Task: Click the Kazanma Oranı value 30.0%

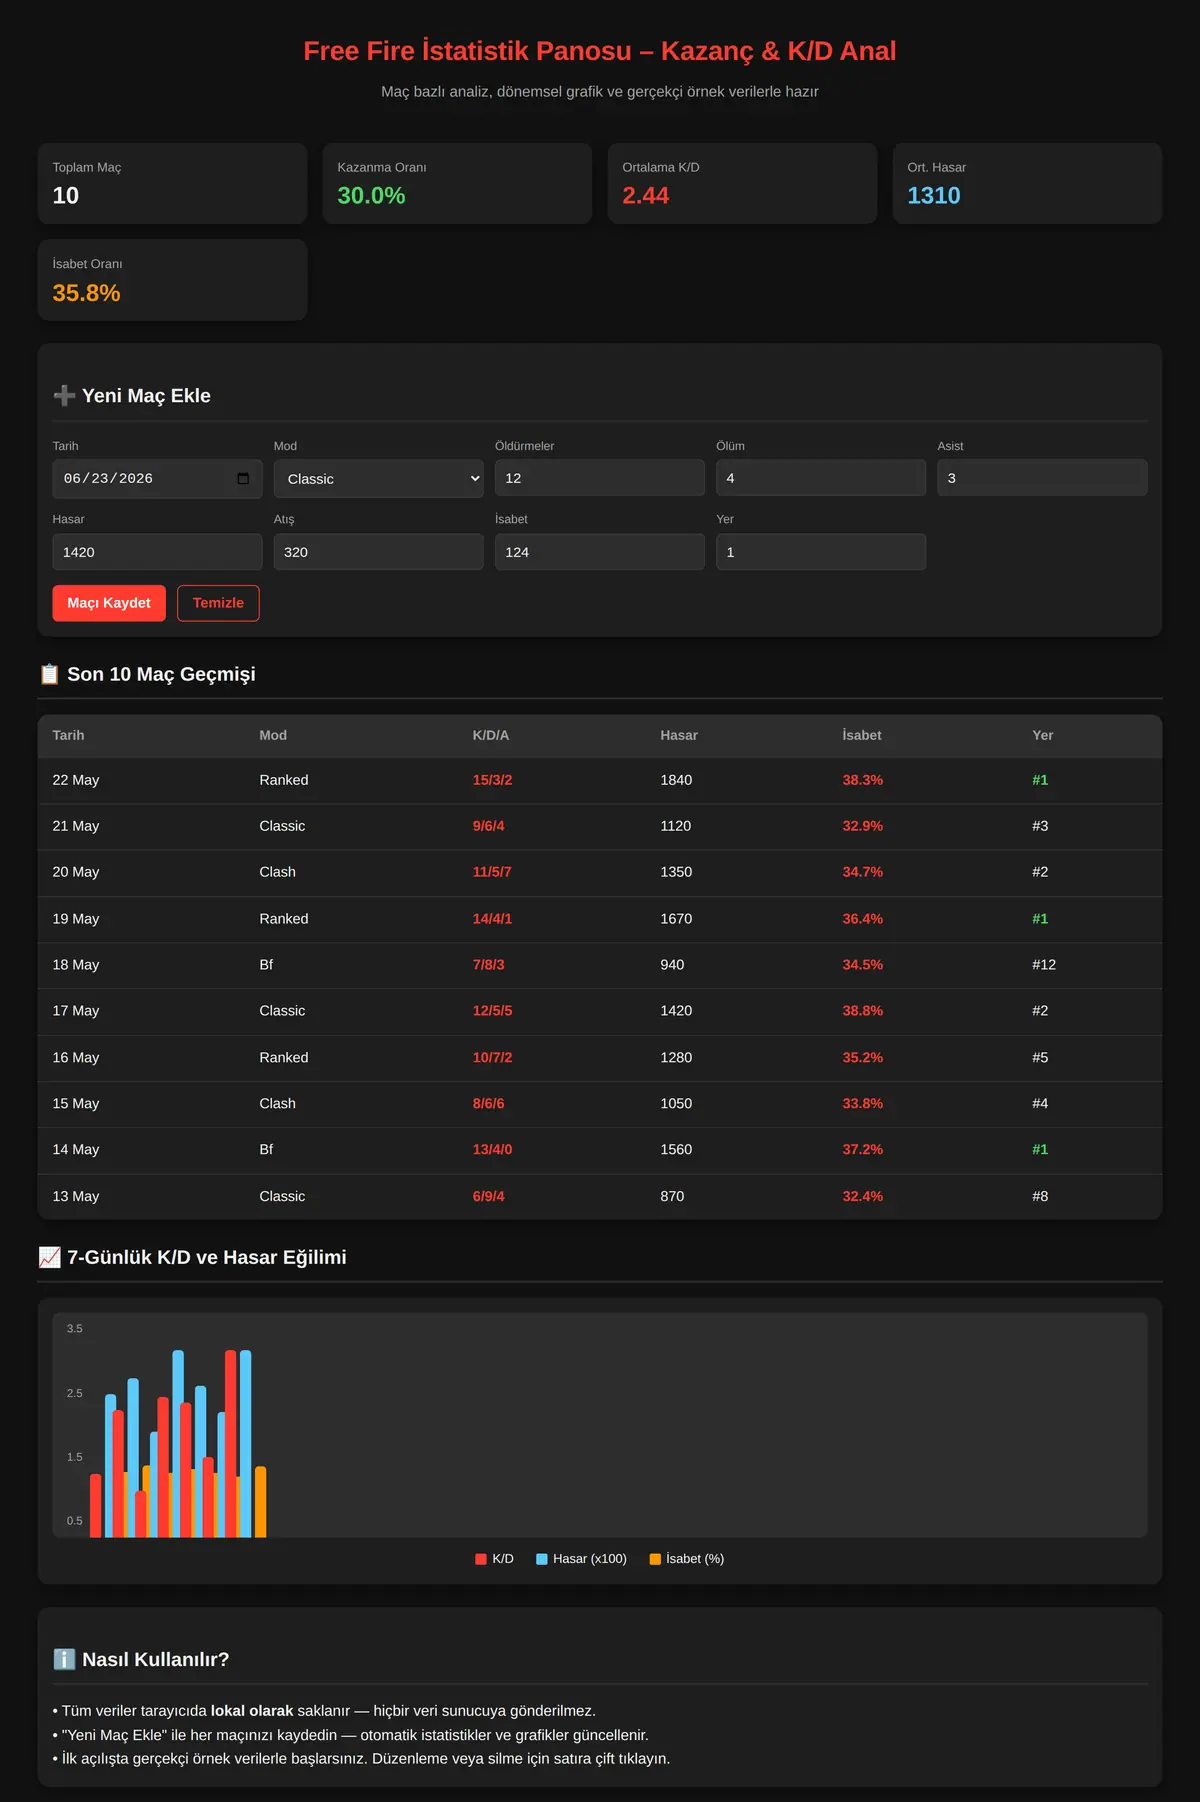Action: [372, 196]
